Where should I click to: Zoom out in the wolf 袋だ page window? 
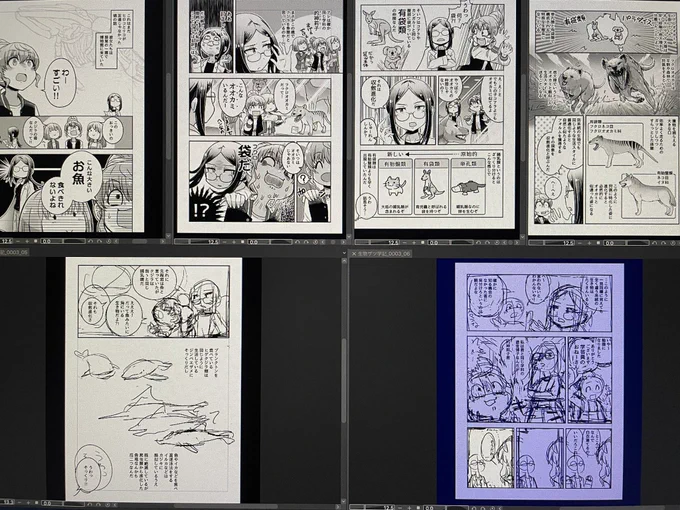tap(224, 242)
